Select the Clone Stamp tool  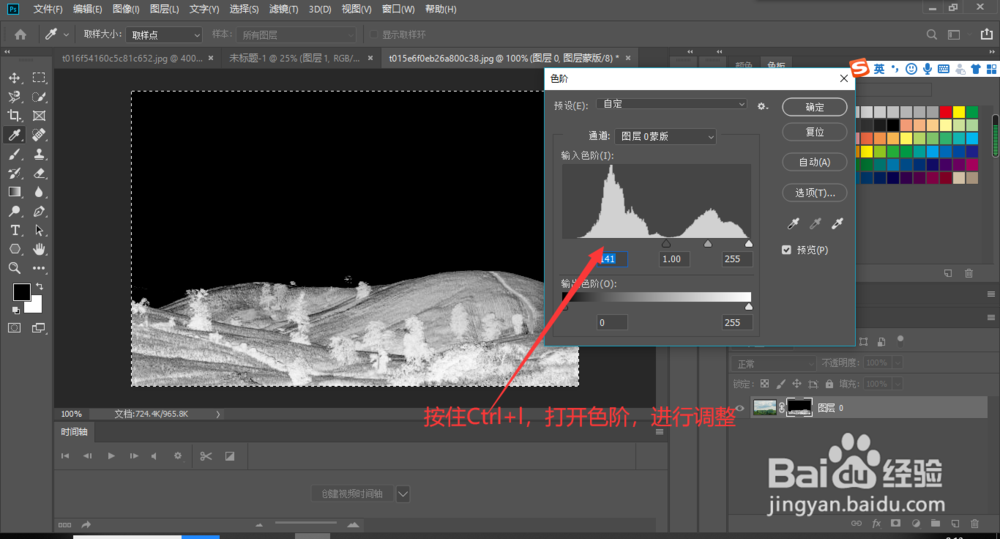click(39, 154)
